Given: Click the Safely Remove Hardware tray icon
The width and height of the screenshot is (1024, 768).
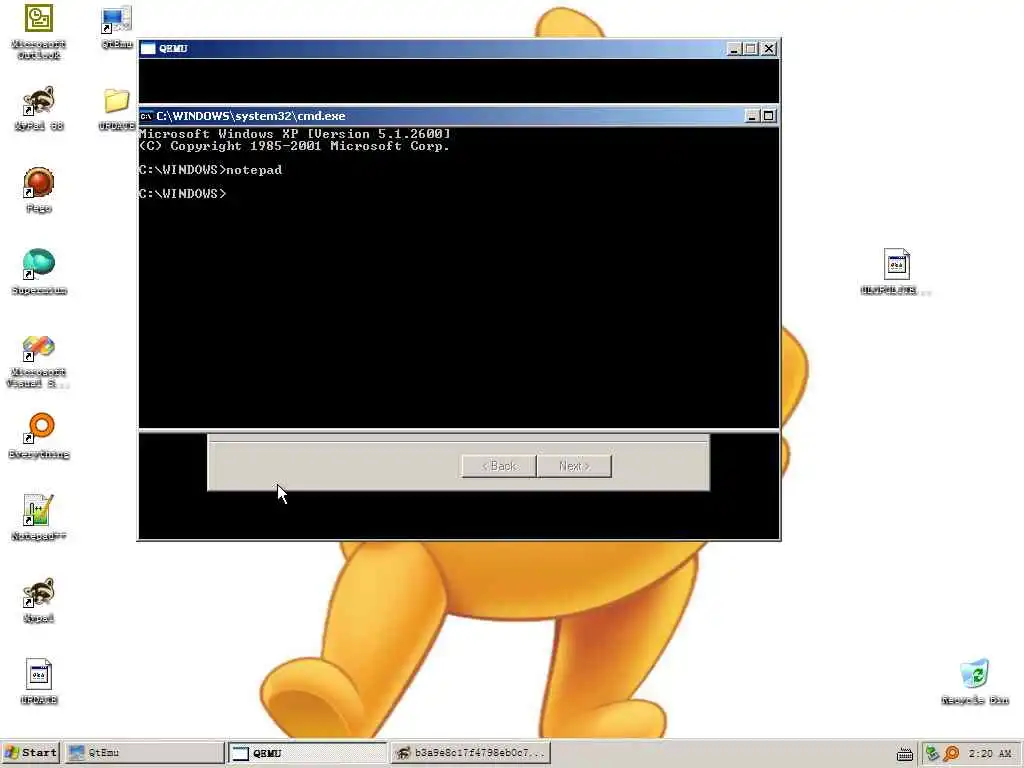Looking at the screenshot, I should [932, 754].
